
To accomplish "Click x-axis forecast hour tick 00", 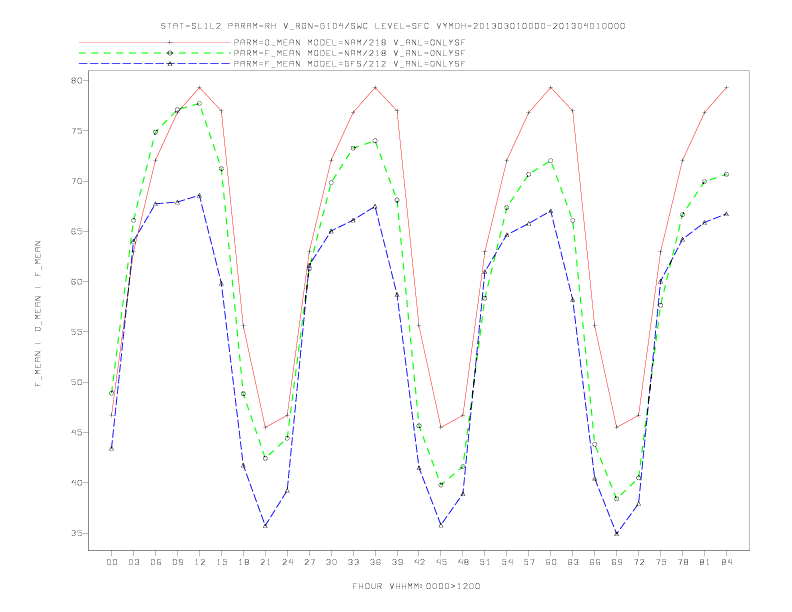I will point(112,562).
